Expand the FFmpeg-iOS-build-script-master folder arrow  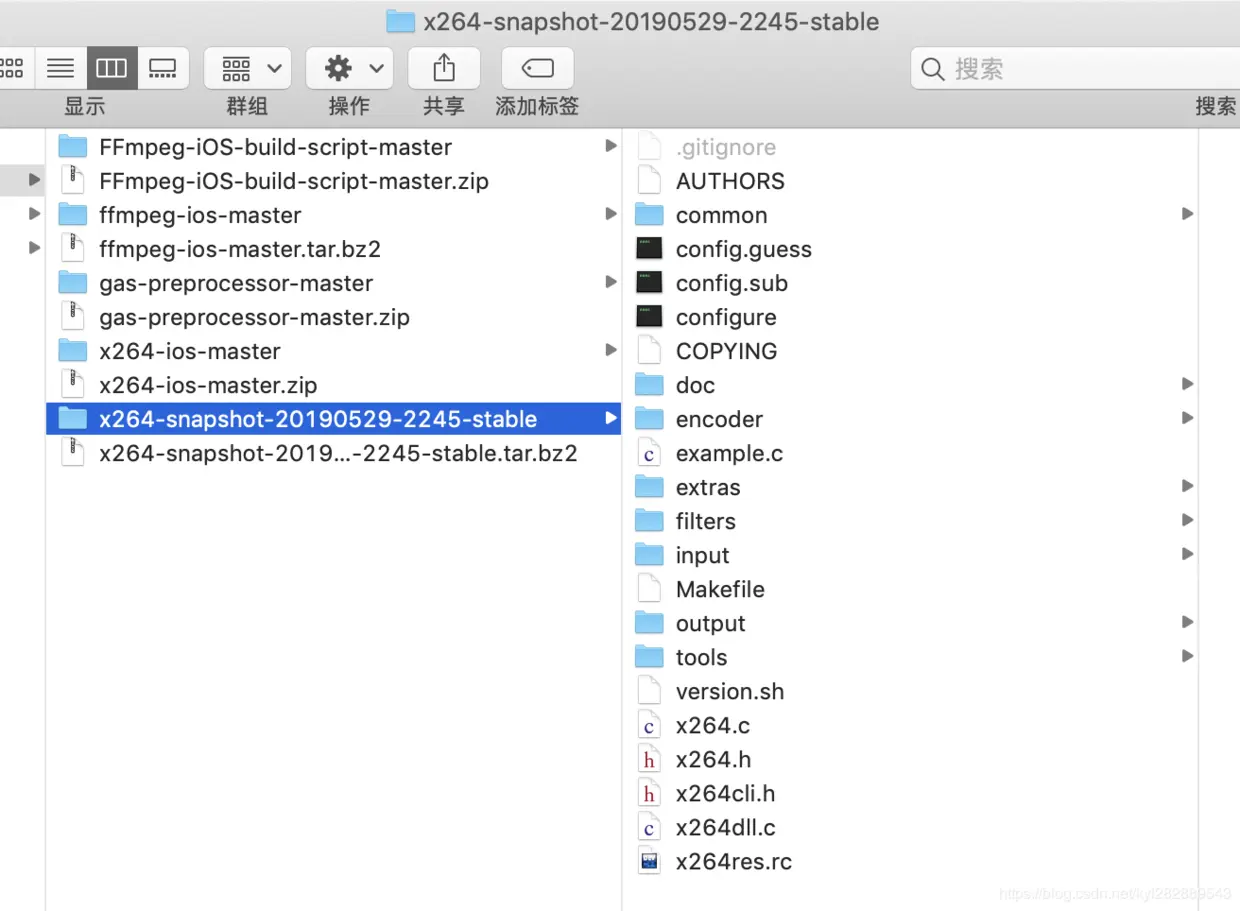tap(610, 146)
